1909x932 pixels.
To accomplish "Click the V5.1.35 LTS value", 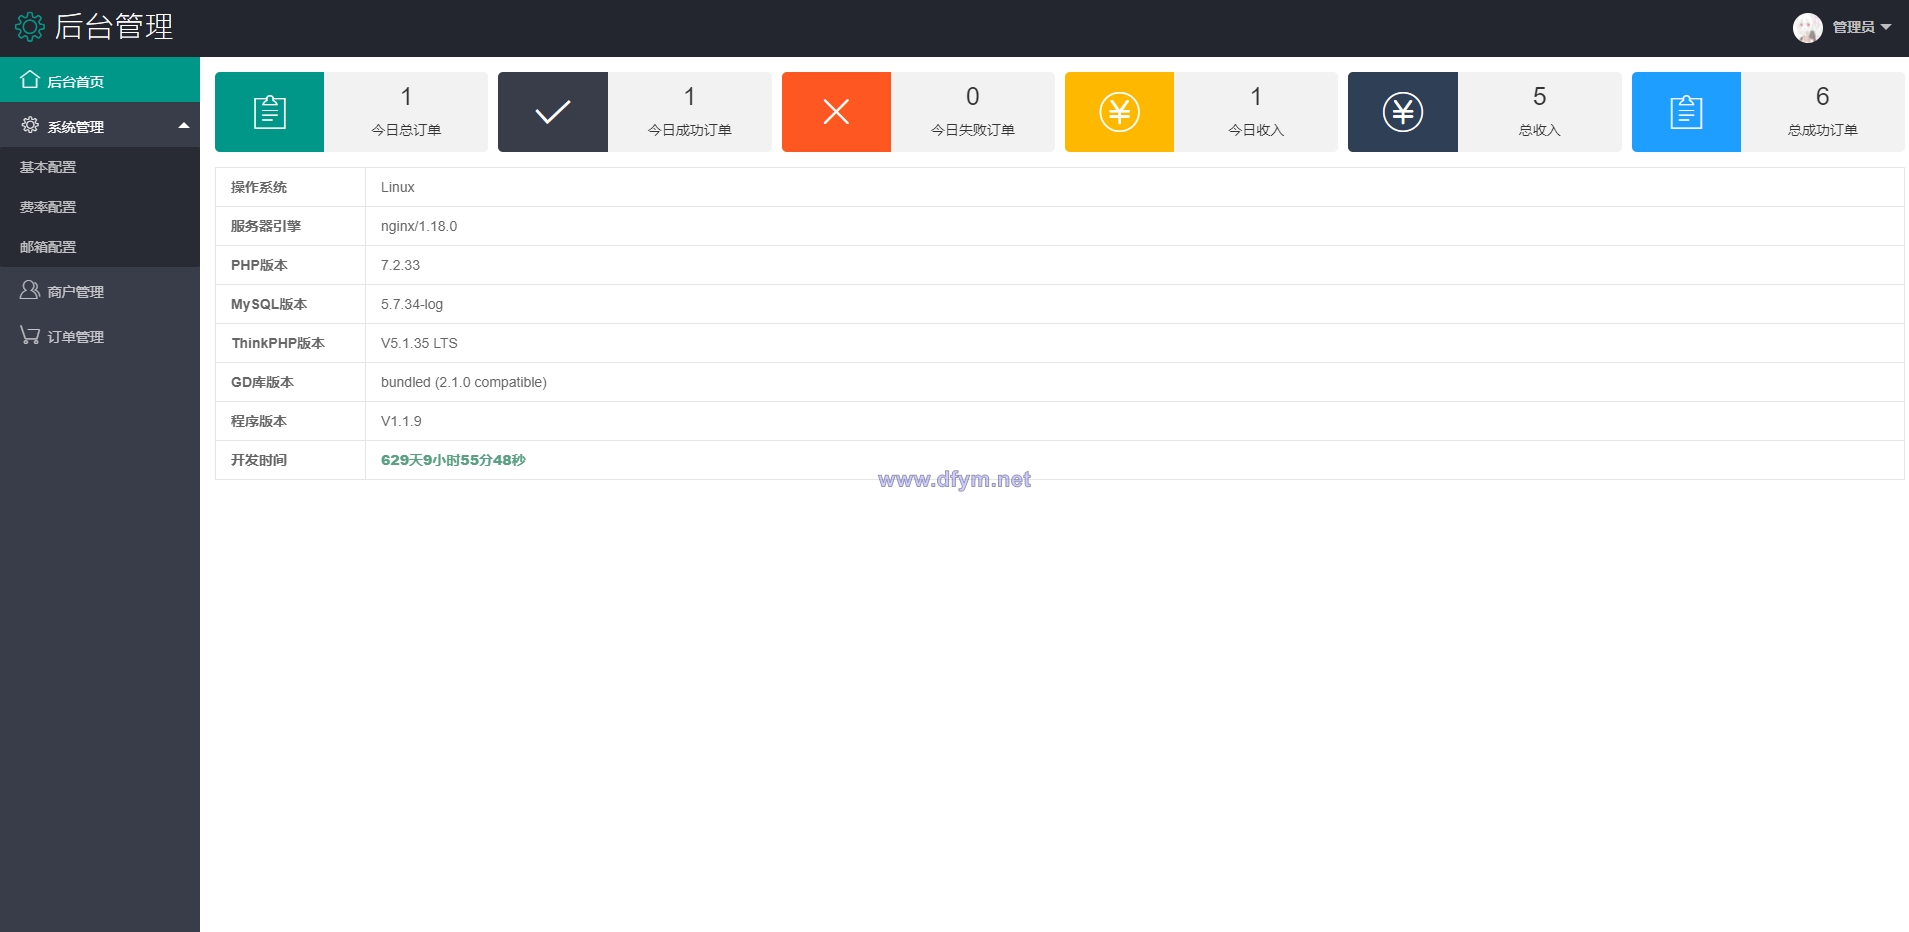I will [x=419, y=343].
